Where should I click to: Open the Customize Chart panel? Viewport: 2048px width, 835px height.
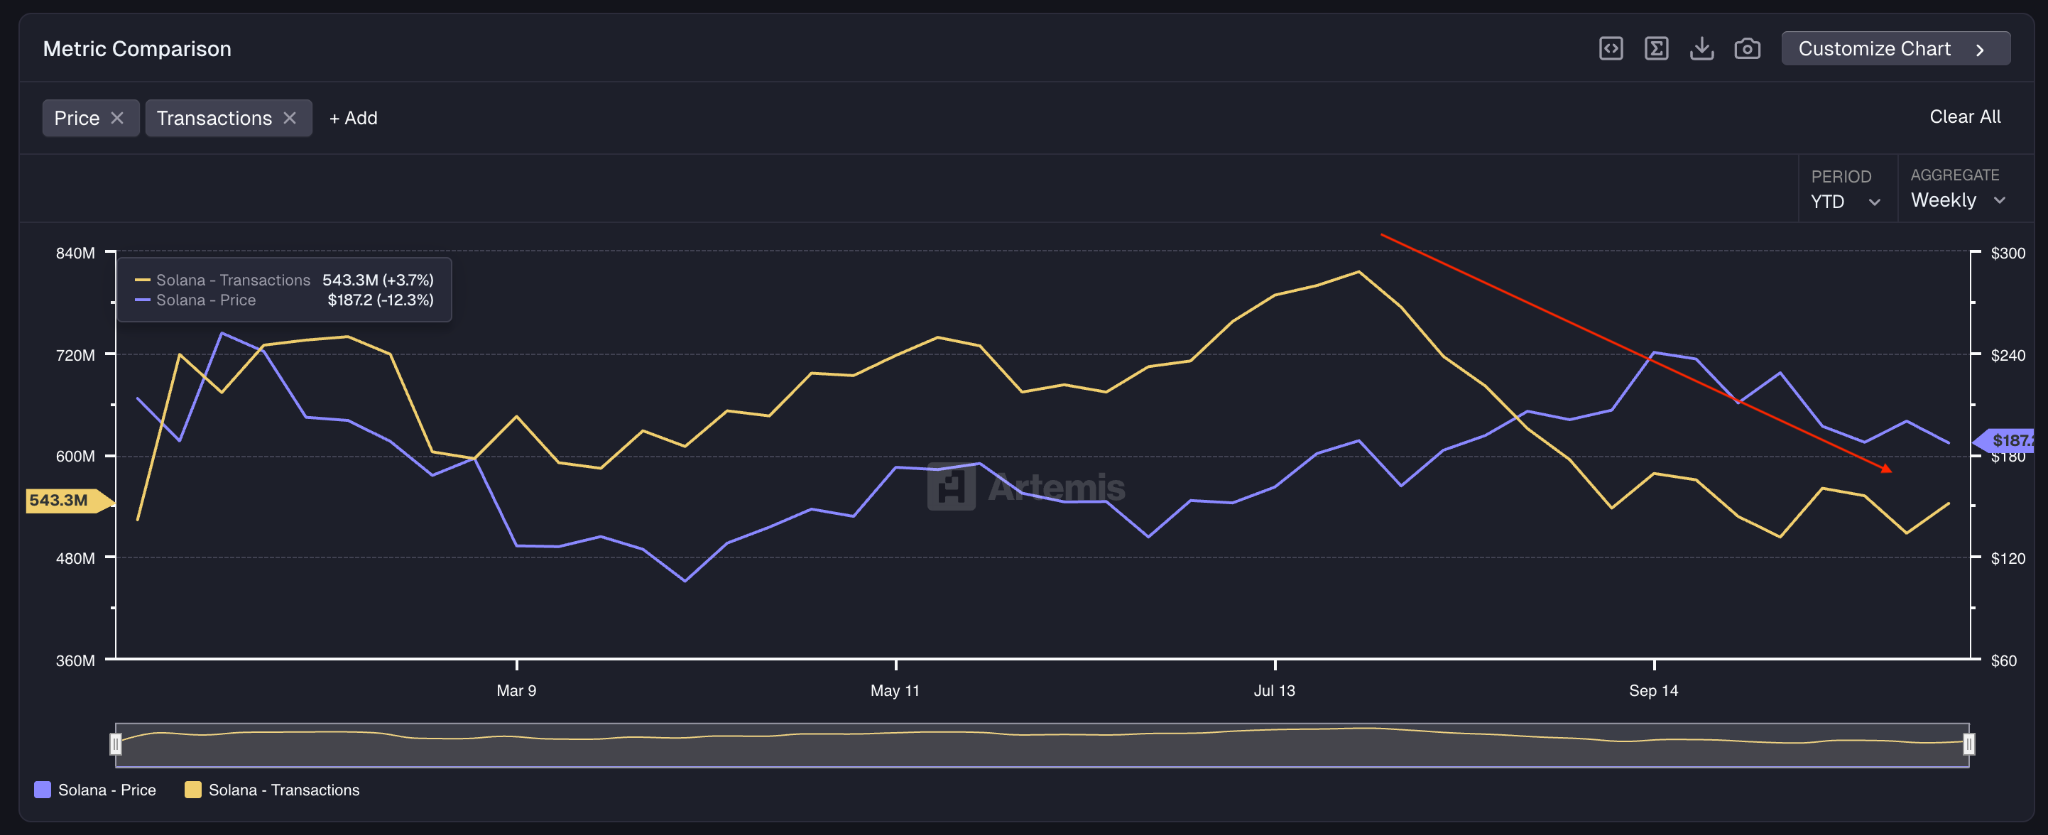(1895, 49)
